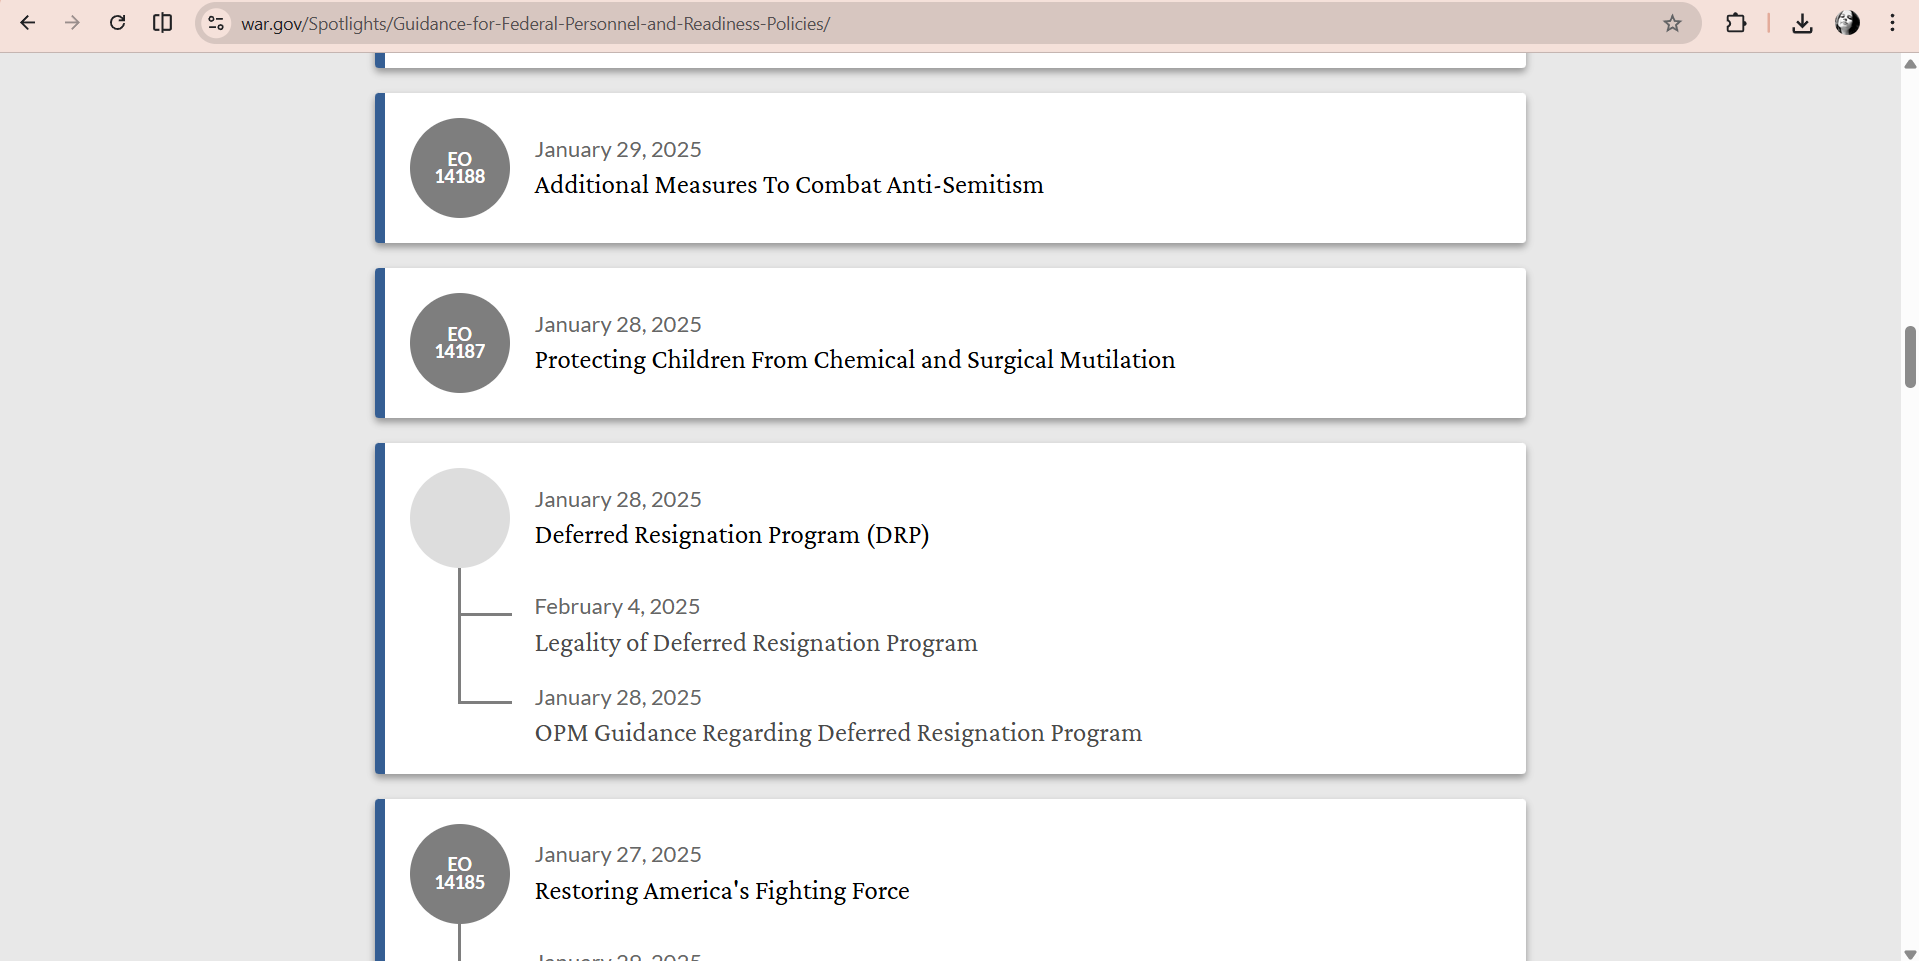Image resolution: width=1919 pixels, height=961 pixels.
Task: Open Deferred Resignation Program (DRP) link
Action: pyautogui.click(x=731, y=535)
